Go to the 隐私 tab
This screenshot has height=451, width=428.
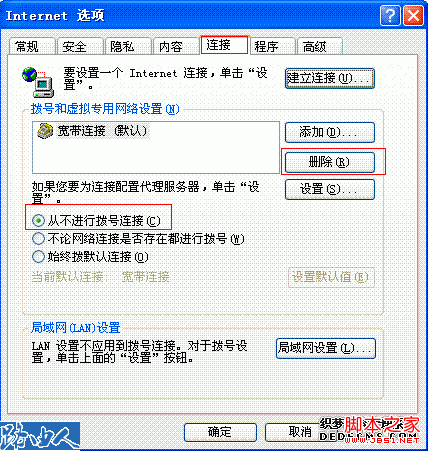[x=128, y=46]
